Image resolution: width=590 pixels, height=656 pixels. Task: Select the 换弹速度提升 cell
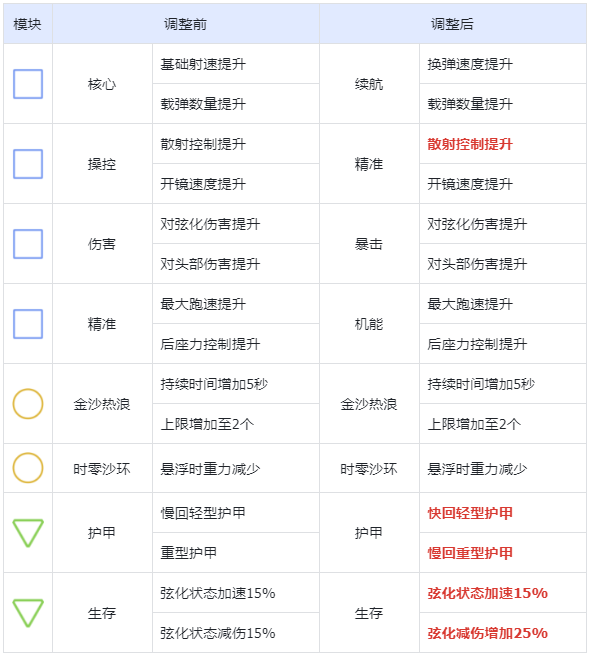click(503, 64)
